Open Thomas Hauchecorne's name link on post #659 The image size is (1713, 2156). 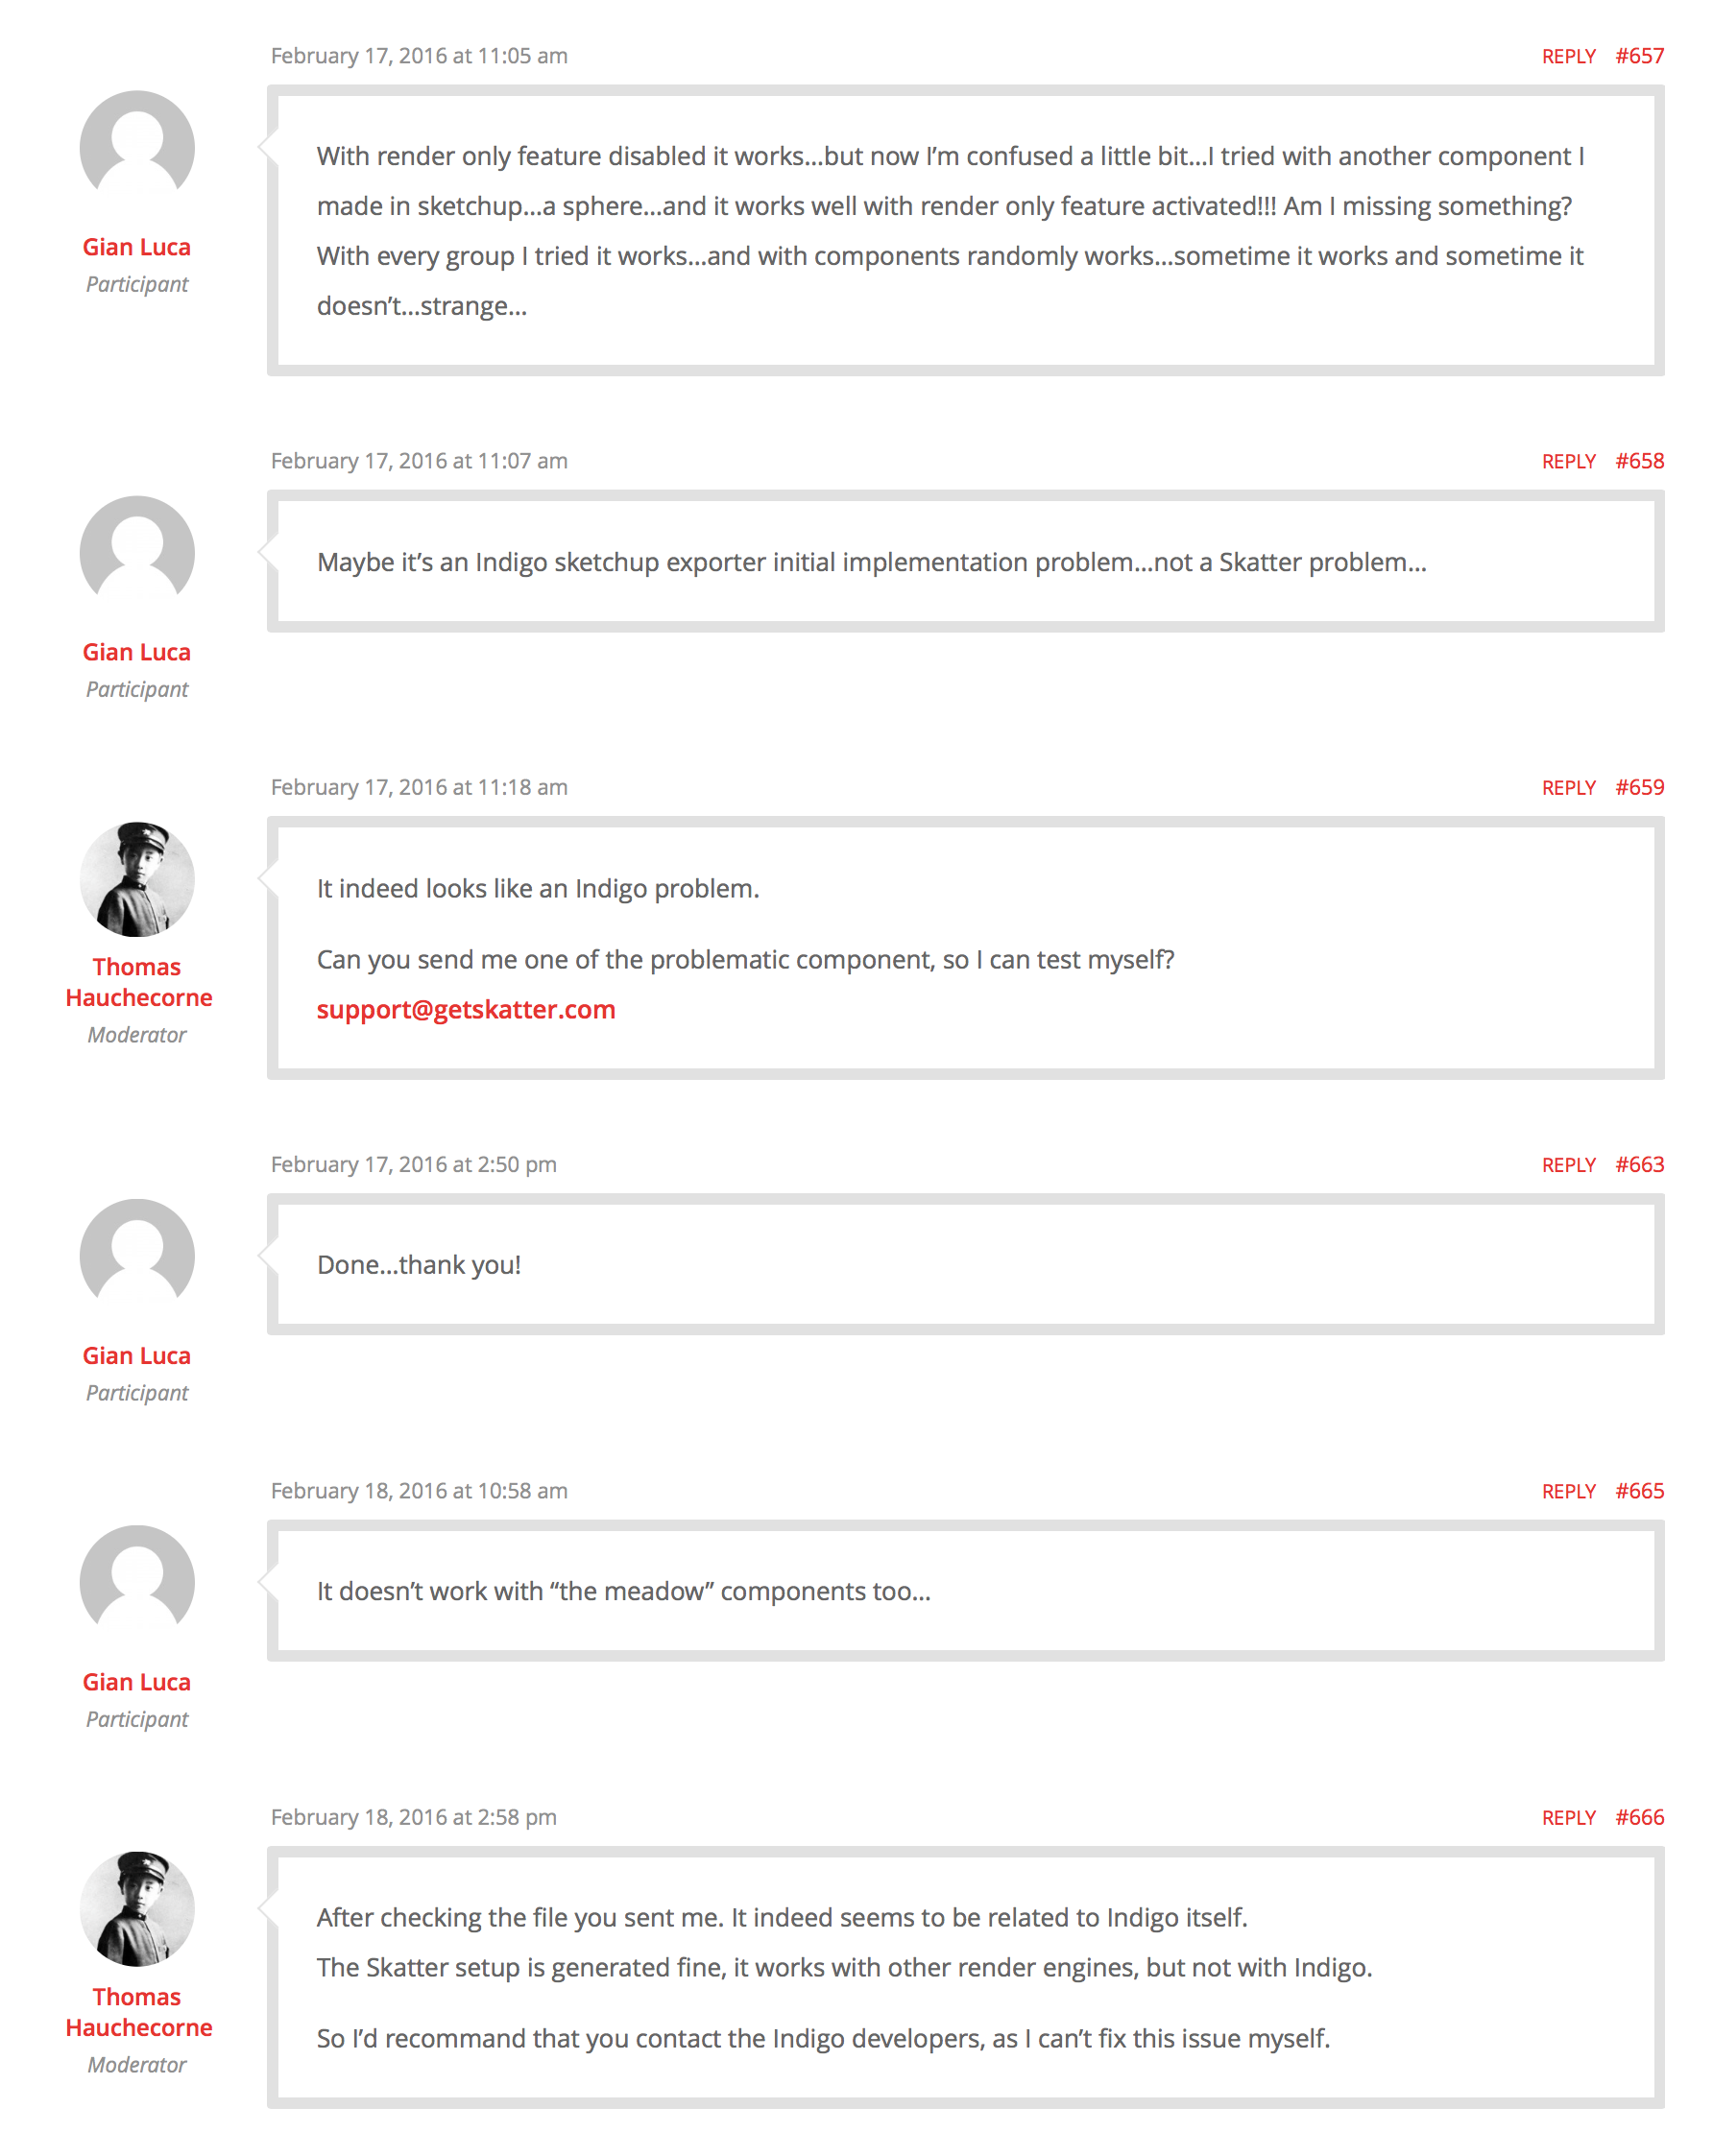click(x=138, y=982)
